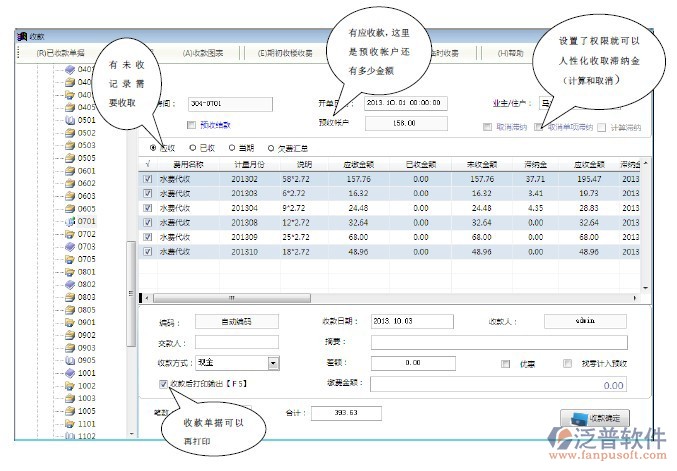
Task: Open the (E)期初收楼收费 menu
Action: 285,53
